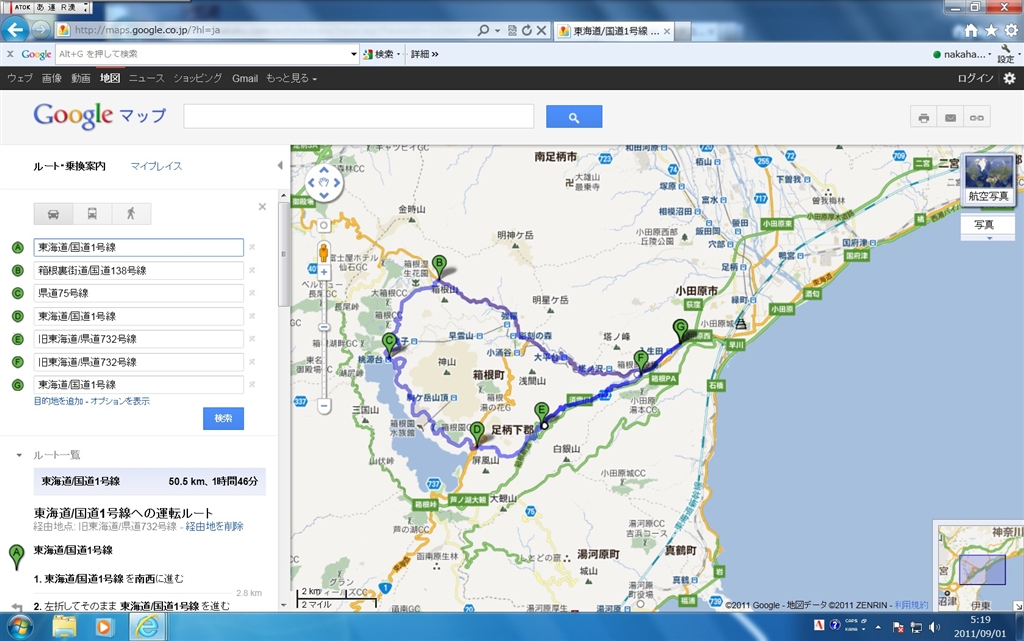The height and width of the screenshot is (641, 1024).
Task: Click map marker B on the route
Action: [440, 268]
